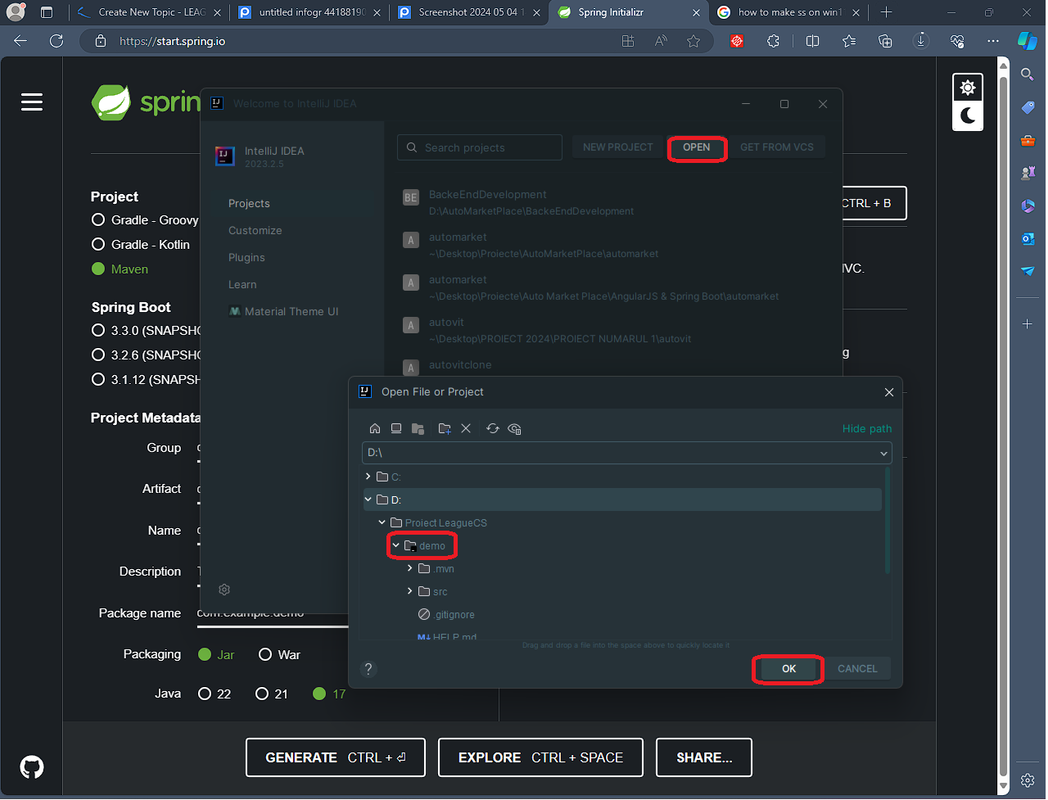This screenshot has height=800, width=1048.
Task: Open Edge sidebar search icon
Action: pyautogui.click(x=1027, y=74)
